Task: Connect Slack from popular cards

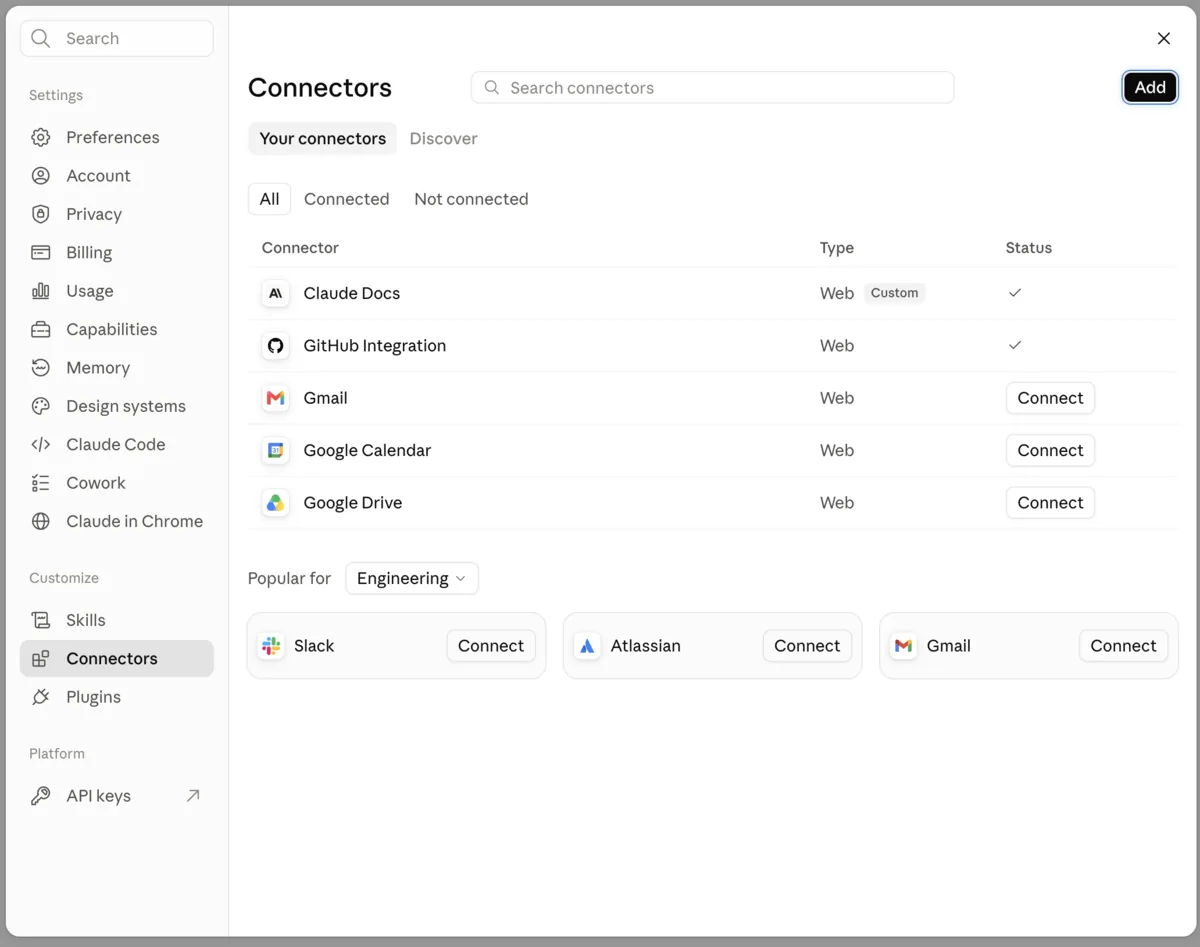Action: (491, 646)
